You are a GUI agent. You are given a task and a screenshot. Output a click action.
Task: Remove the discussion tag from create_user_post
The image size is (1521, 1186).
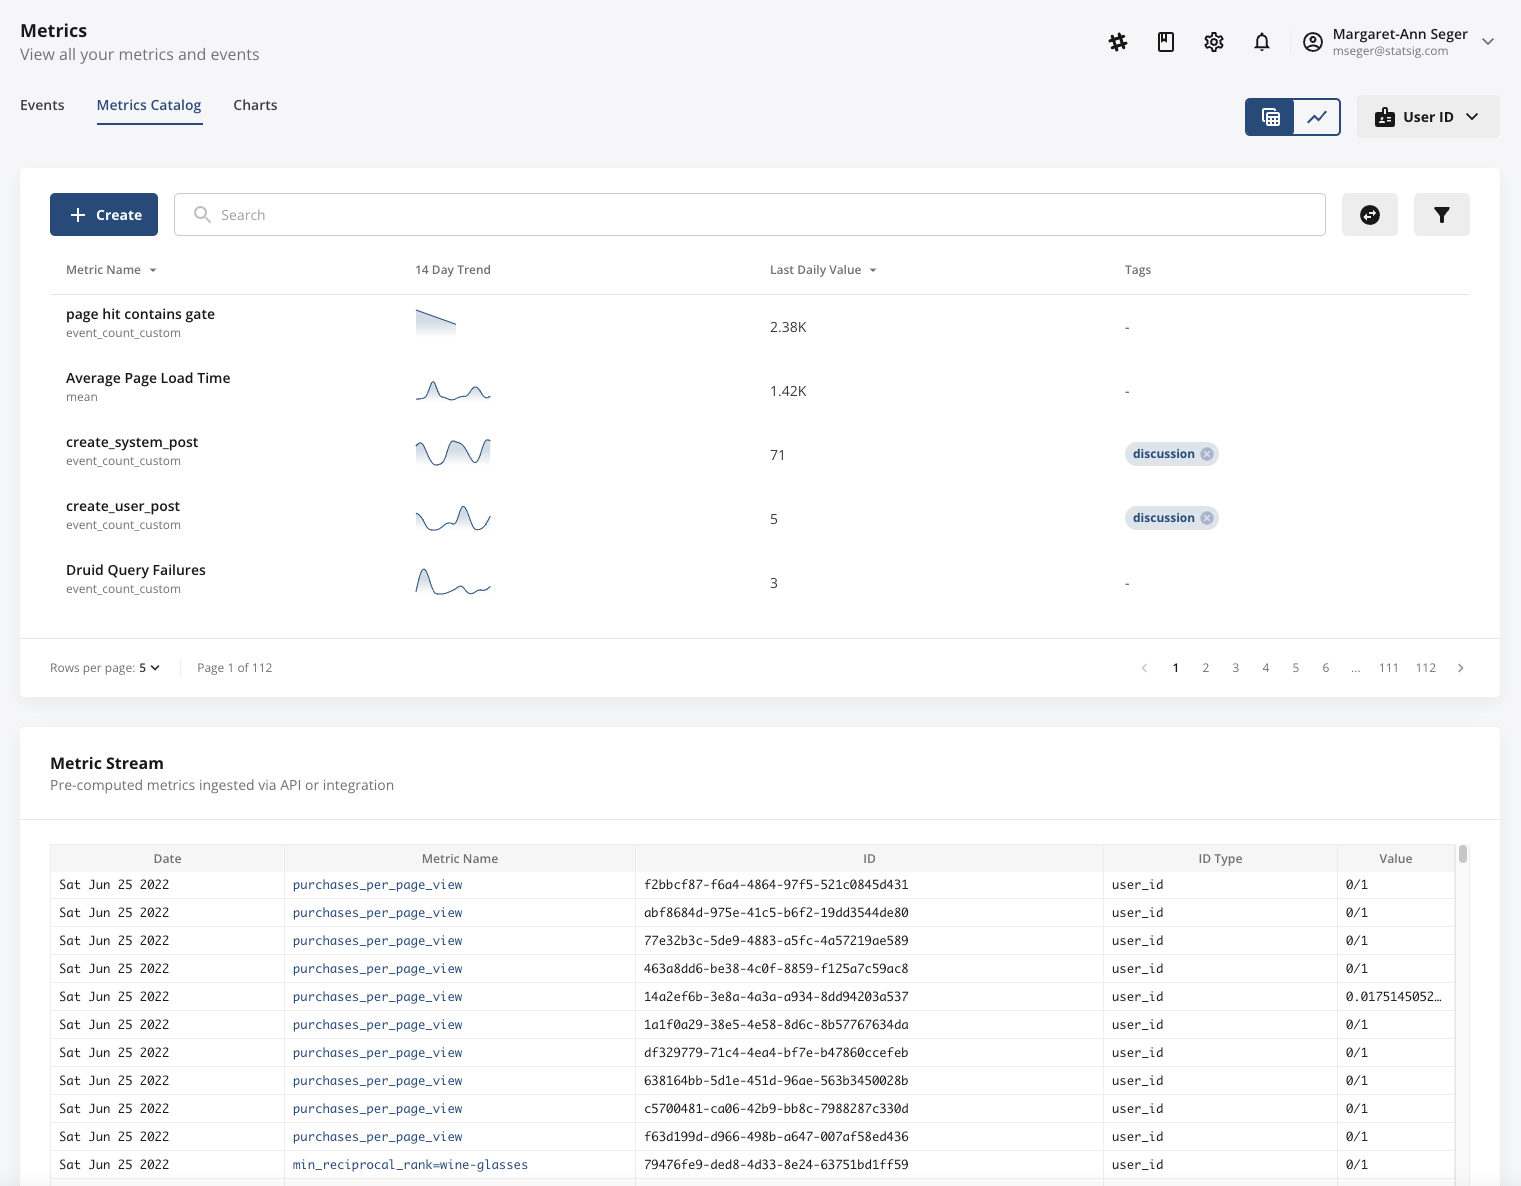(x=1207, y=517)
